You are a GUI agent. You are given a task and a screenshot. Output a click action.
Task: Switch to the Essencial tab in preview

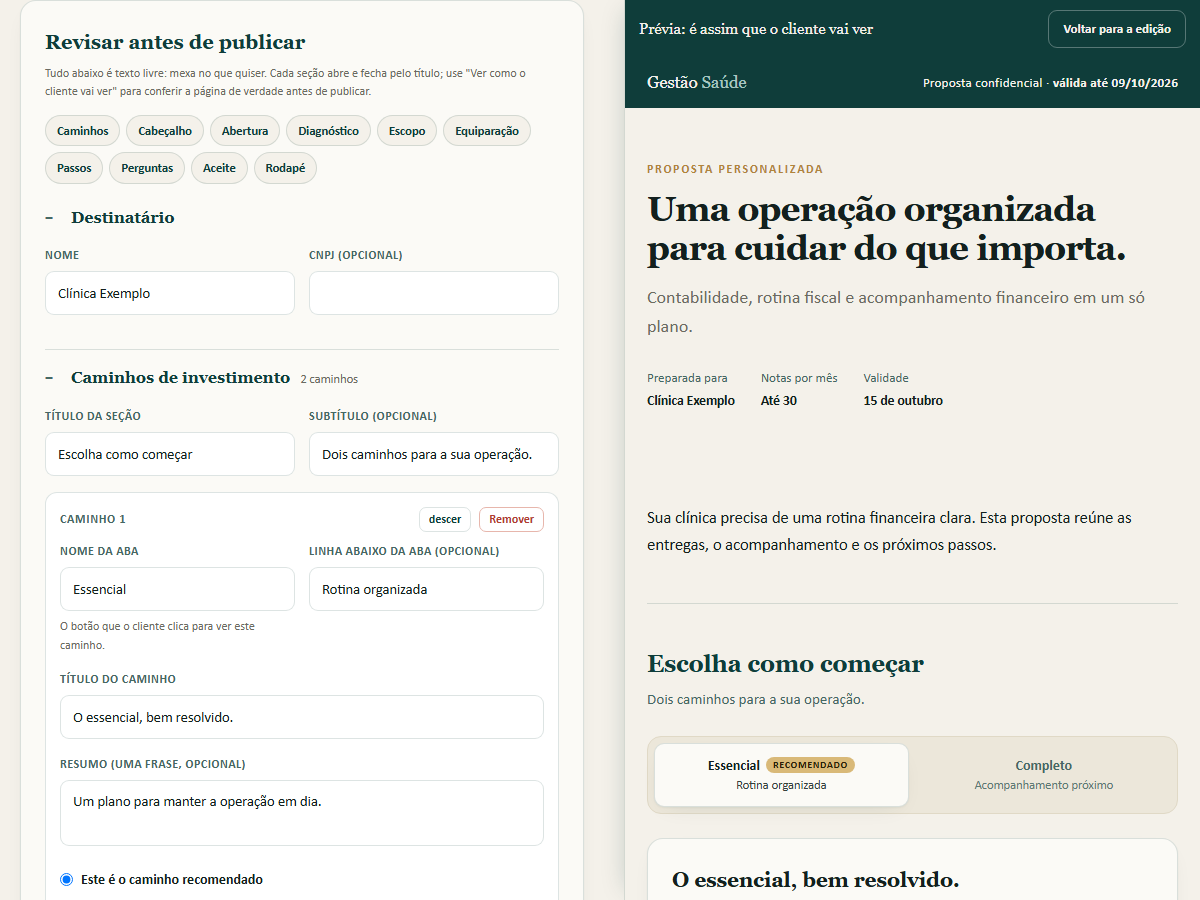tap(781, 775)
